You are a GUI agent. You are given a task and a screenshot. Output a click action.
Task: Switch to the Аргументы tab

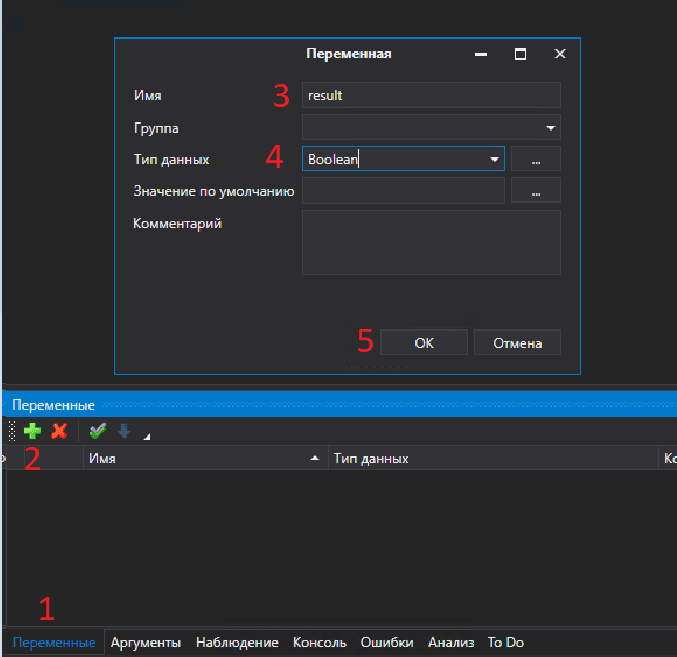pos(146,642)
